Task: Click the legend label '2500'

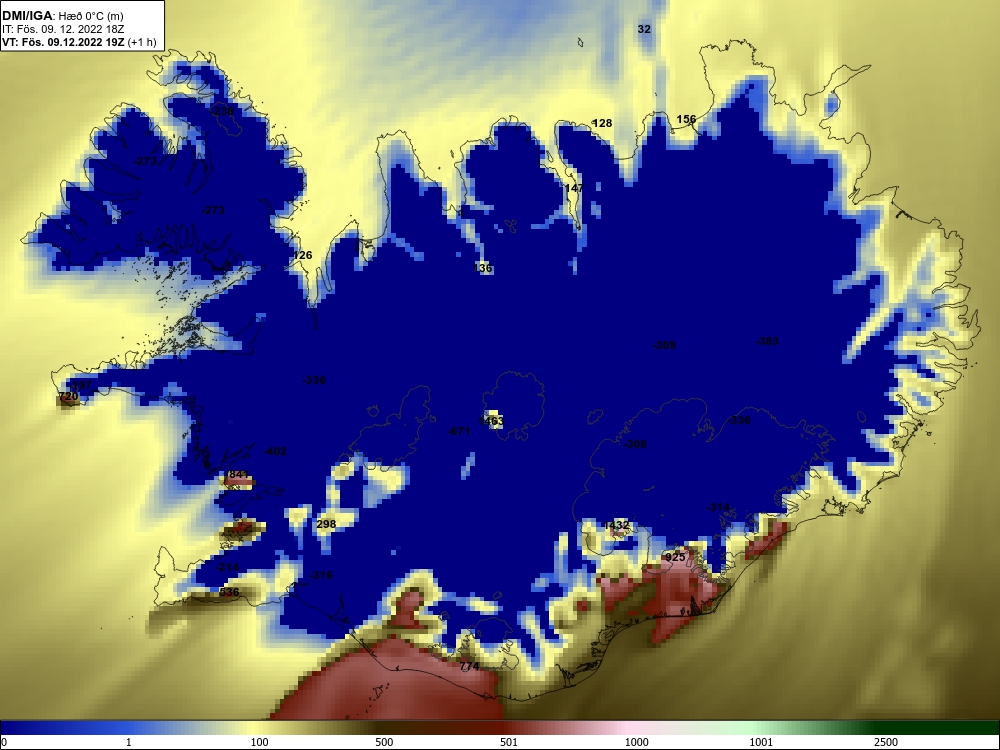Action: click(x=887, y=742)
